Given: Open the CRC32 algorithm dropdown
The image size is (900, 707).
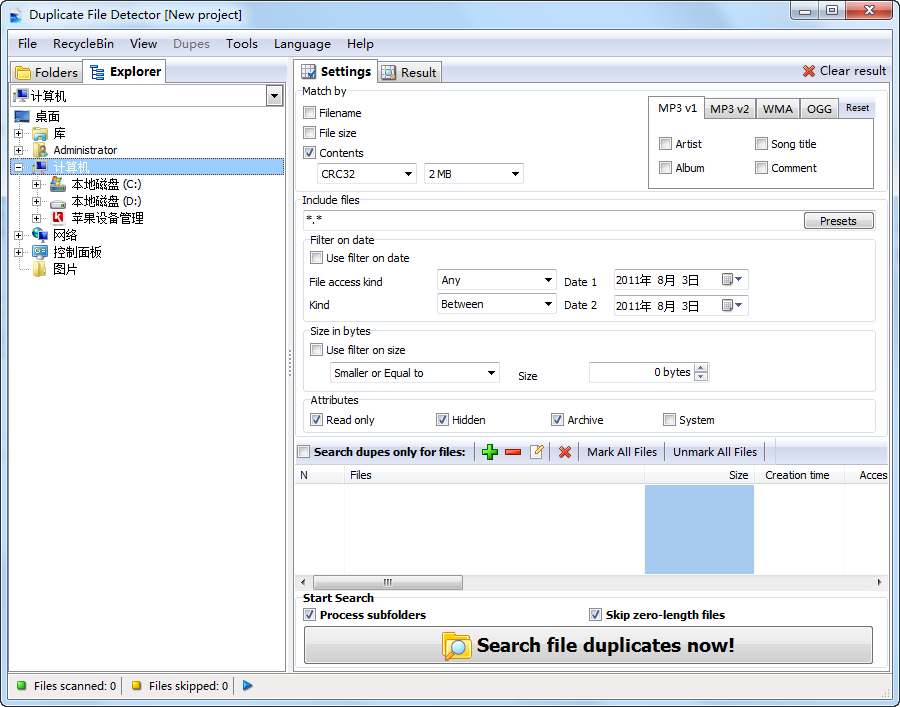Looking at the screenshot, I should click(365, 174).
